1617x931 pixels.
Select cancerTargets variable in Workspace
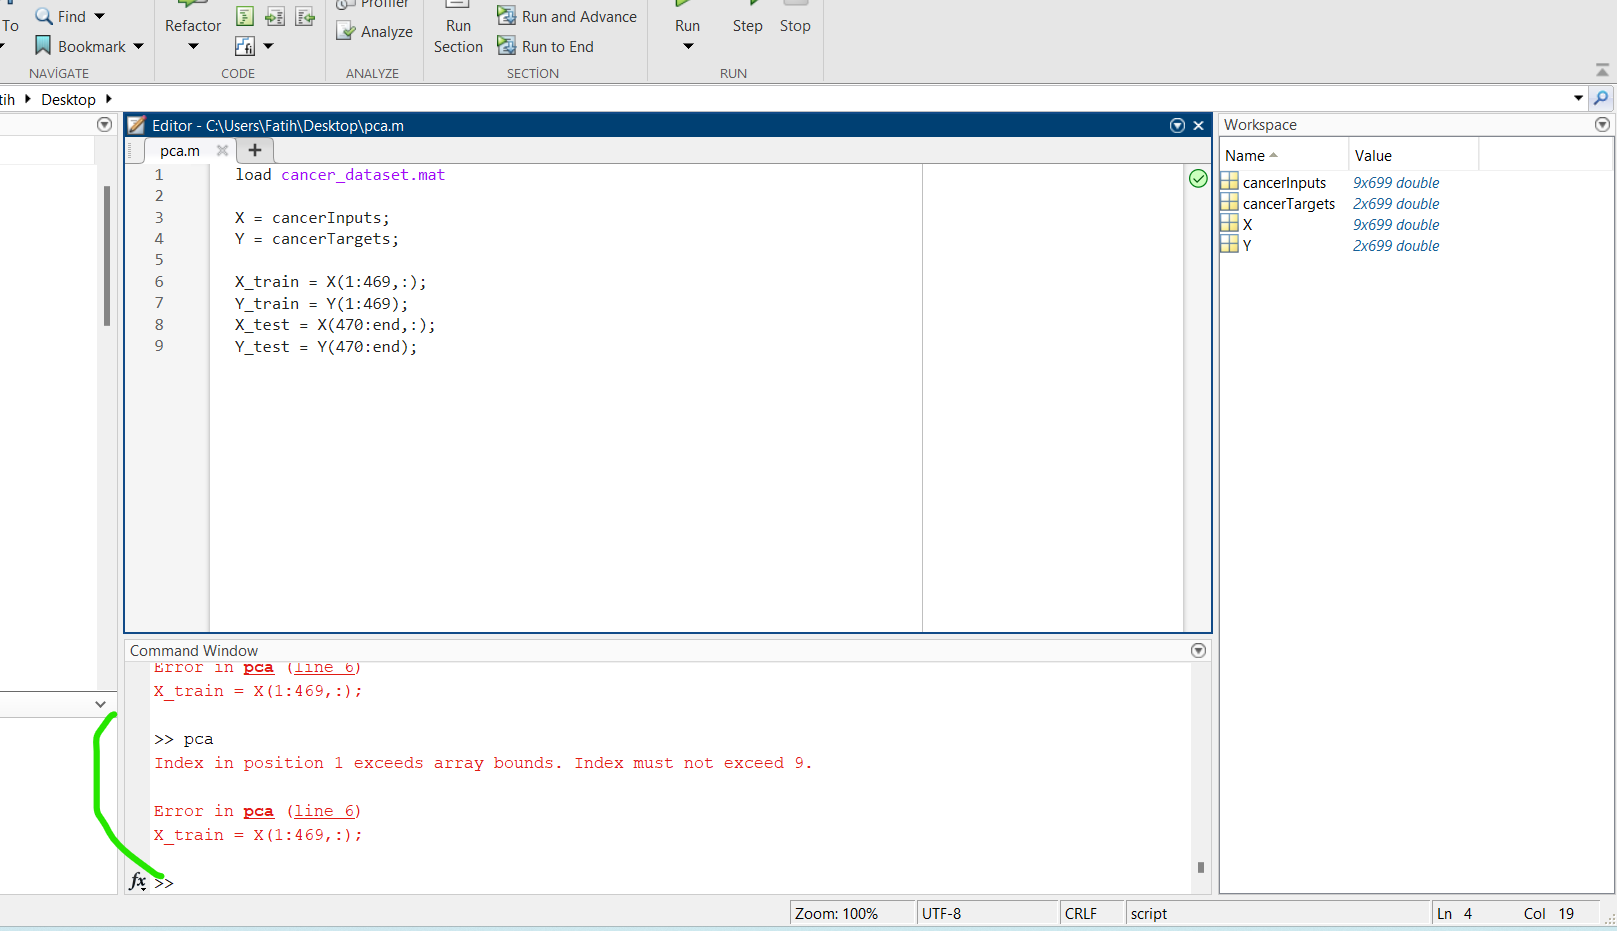[x=1288, y=204]
